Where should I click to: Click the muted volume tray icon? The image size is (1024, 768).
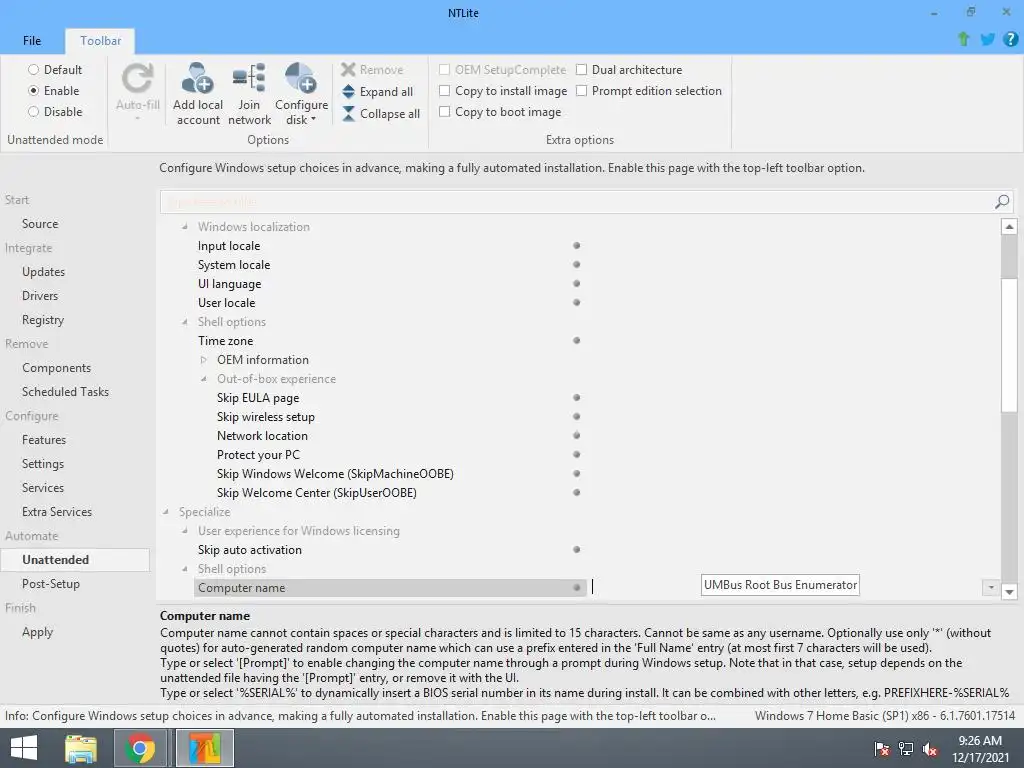tap(930, 749)
